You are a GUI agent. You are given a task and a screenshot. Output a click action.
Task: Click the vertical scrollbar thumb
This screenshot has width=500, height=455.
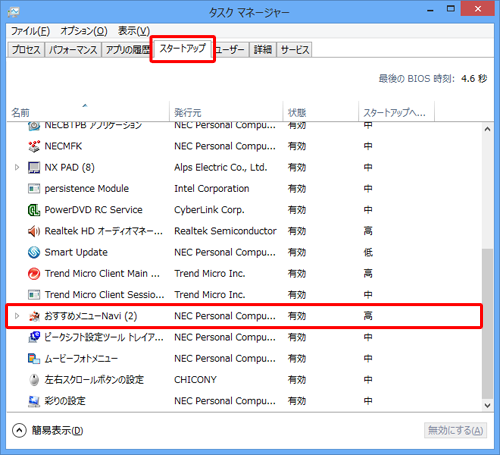pyautogui.click(x=488, y=323)
